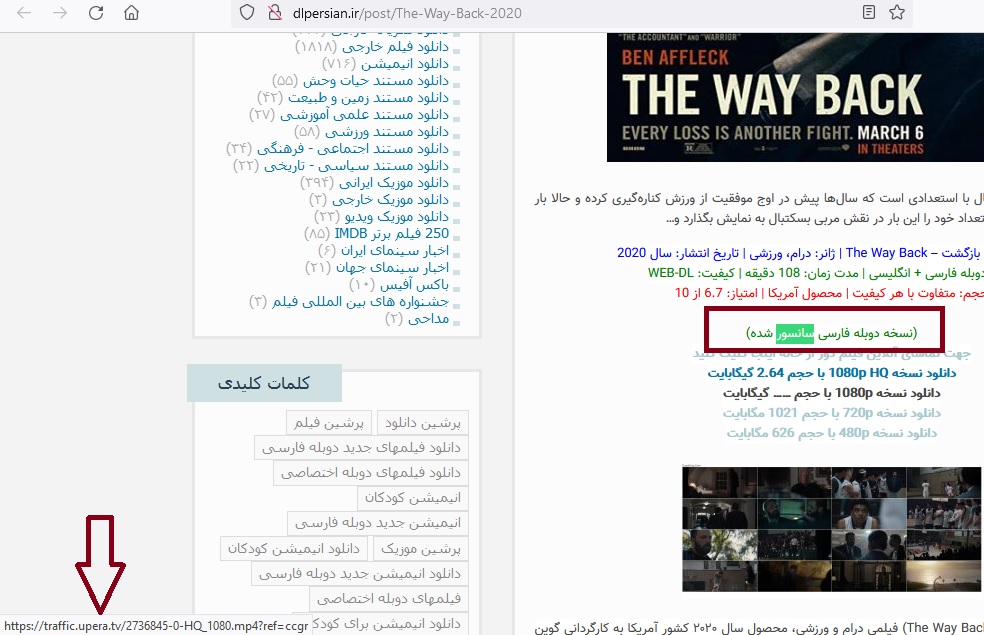Click tag انیمیشن کودکان
Image resolution: width=984 pixels, height=635 pixels.
click(x=413, y=498)
